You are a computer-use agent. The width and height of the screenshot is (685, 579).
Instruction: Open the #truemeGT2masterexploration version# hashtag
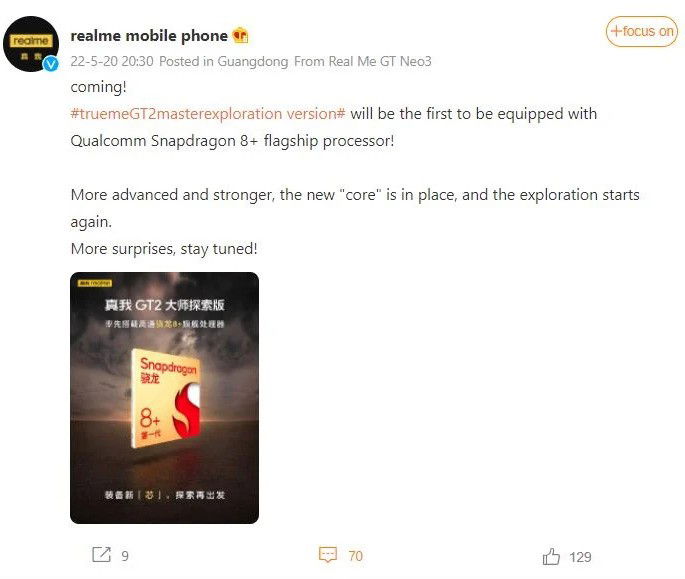coord(208,114)
